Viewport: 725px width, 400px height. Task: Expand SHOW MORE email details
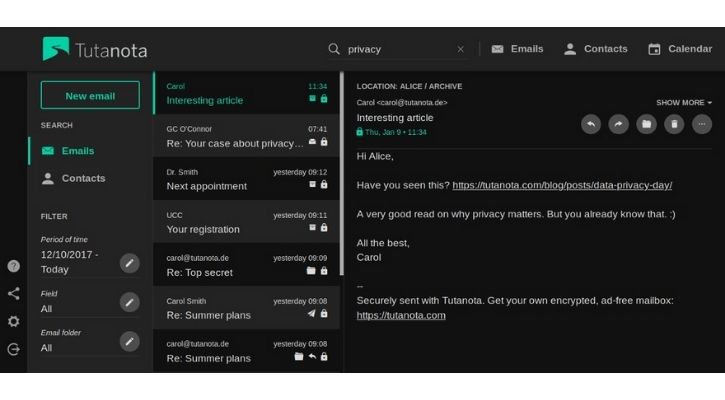(684, 102)
